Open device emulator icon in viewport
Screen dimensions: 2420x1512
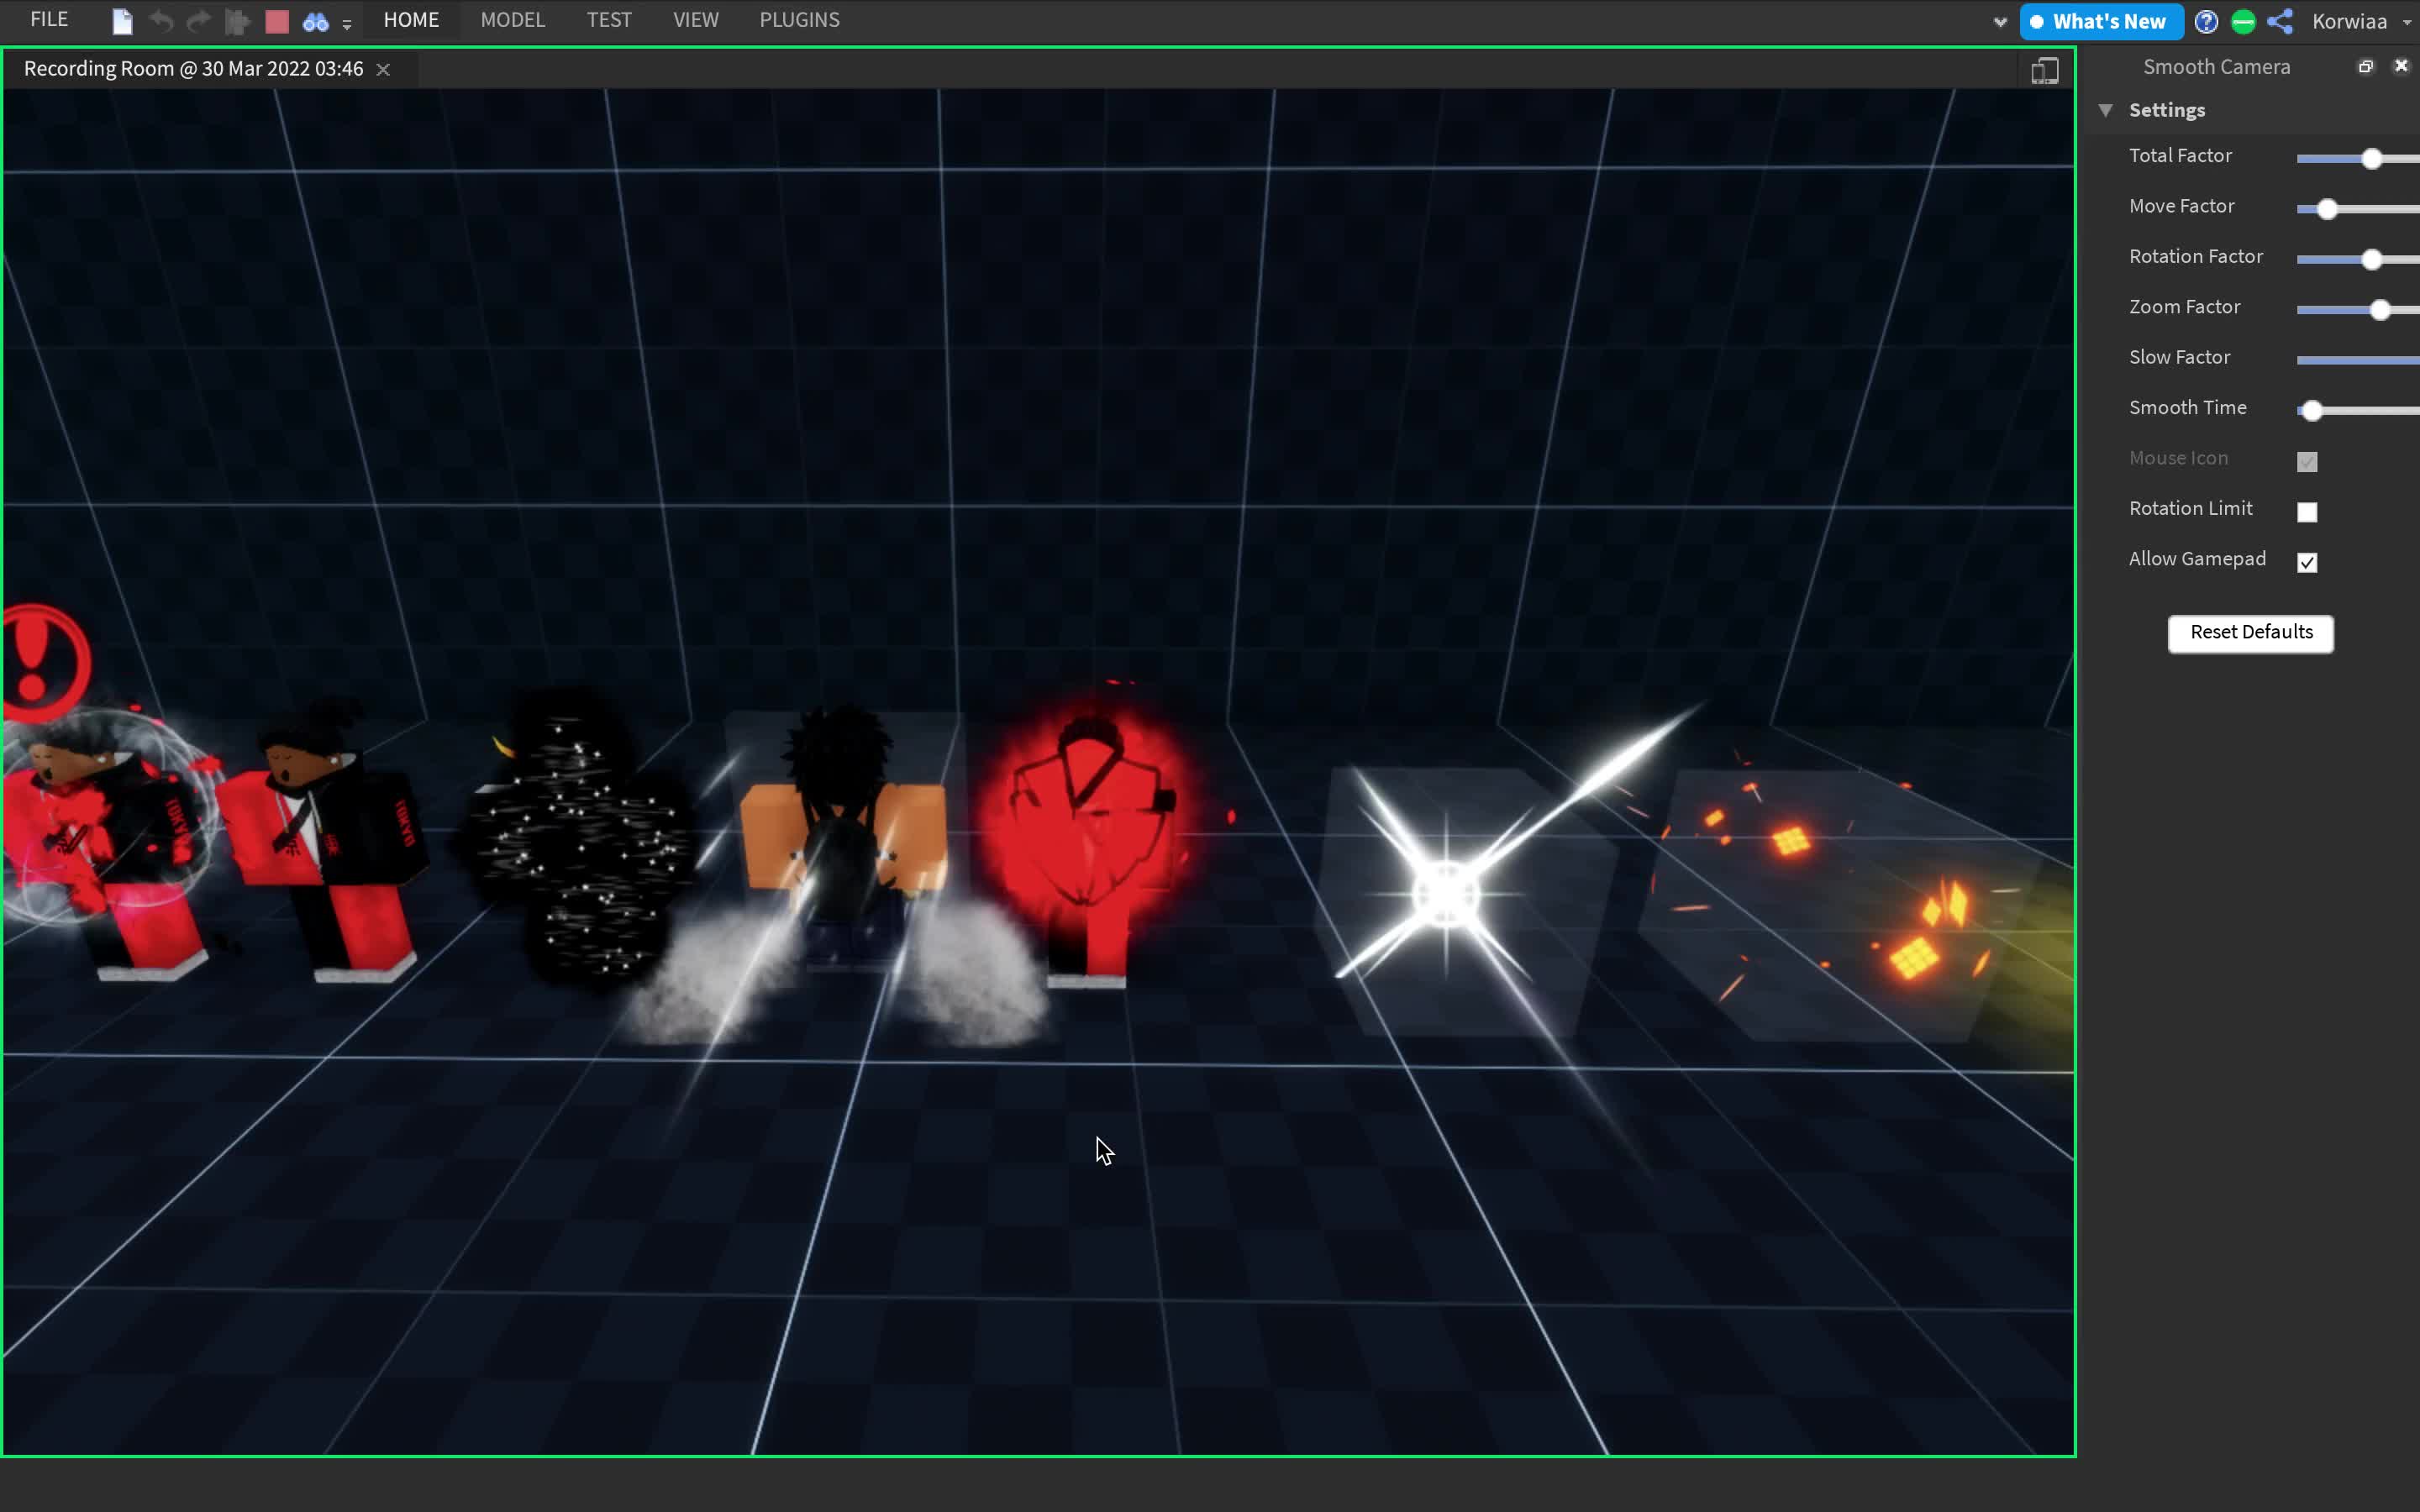[2044, 70]
